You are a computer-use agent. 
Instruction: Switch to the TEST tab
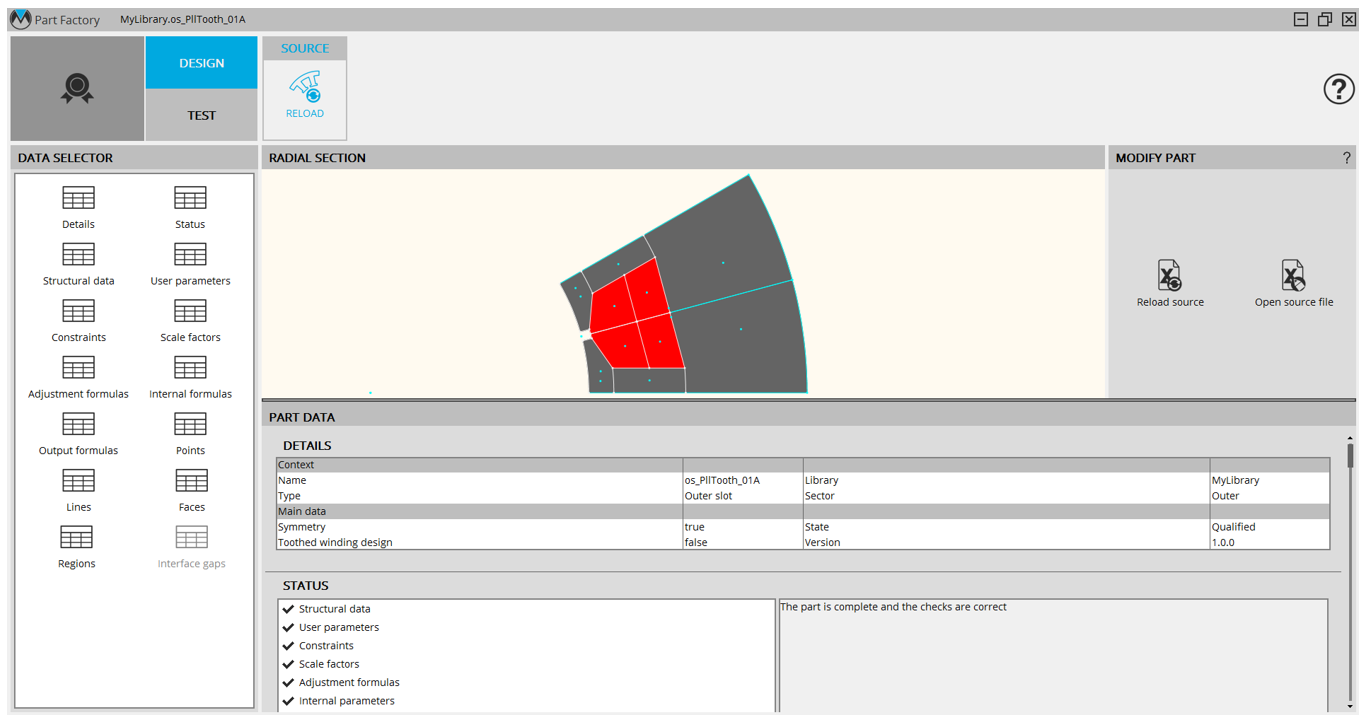201,115
